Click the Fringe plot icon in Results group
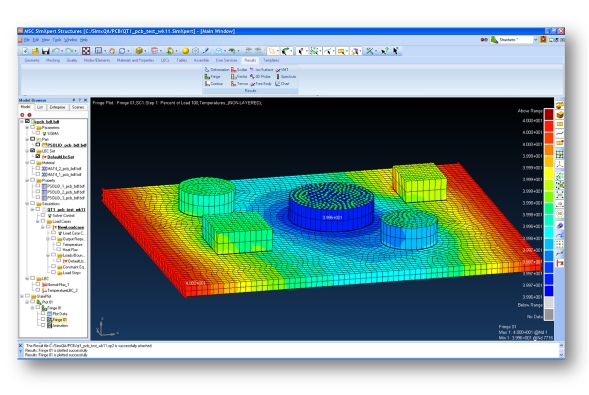 (213, 77)
